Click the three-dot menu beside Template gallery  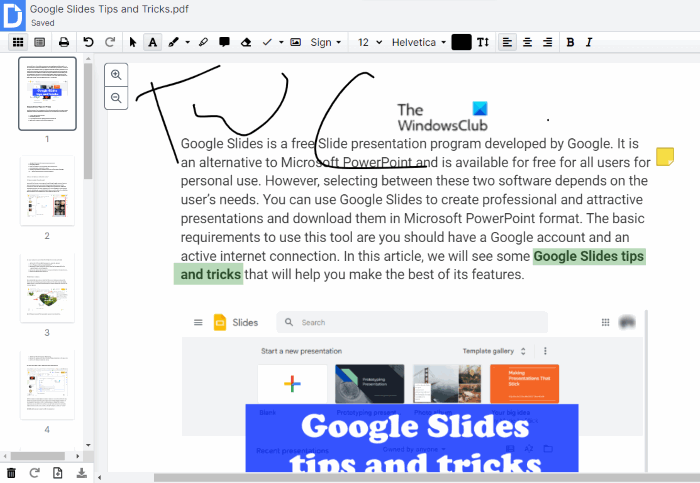click(x=545, y=351)
